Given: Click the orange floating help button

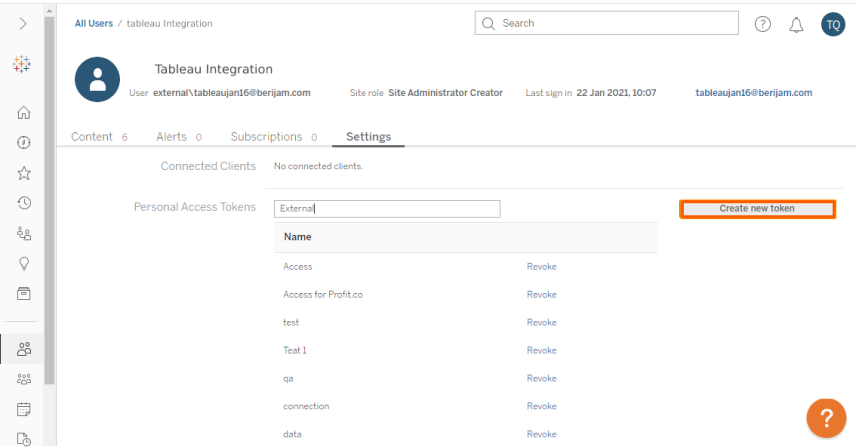Looking at the screenshot, I should pyautogui.click(x=826, y=418).
